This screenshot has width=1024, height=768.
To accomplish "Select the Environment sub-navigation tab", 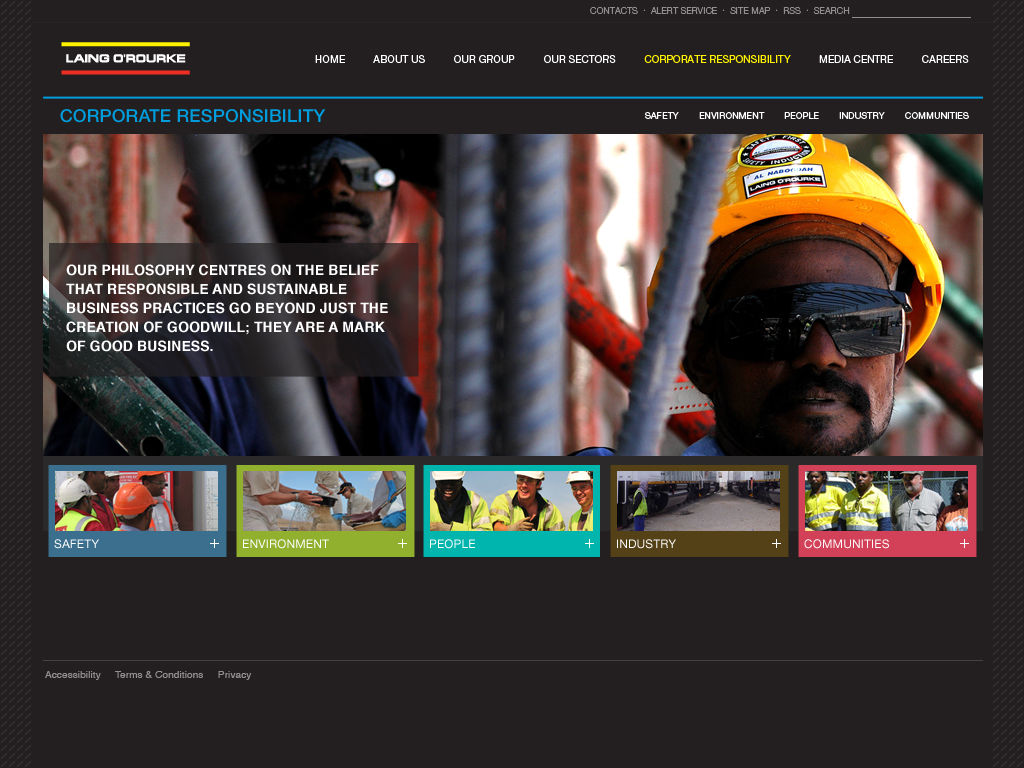I will pyautogui.click(x=731, y=116).
